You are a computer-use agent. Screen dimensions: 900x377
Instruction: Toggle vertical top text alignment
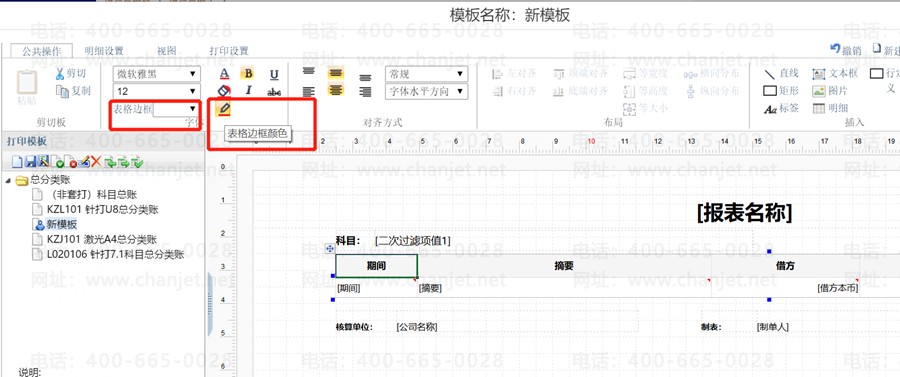click(x=309, y=72)
